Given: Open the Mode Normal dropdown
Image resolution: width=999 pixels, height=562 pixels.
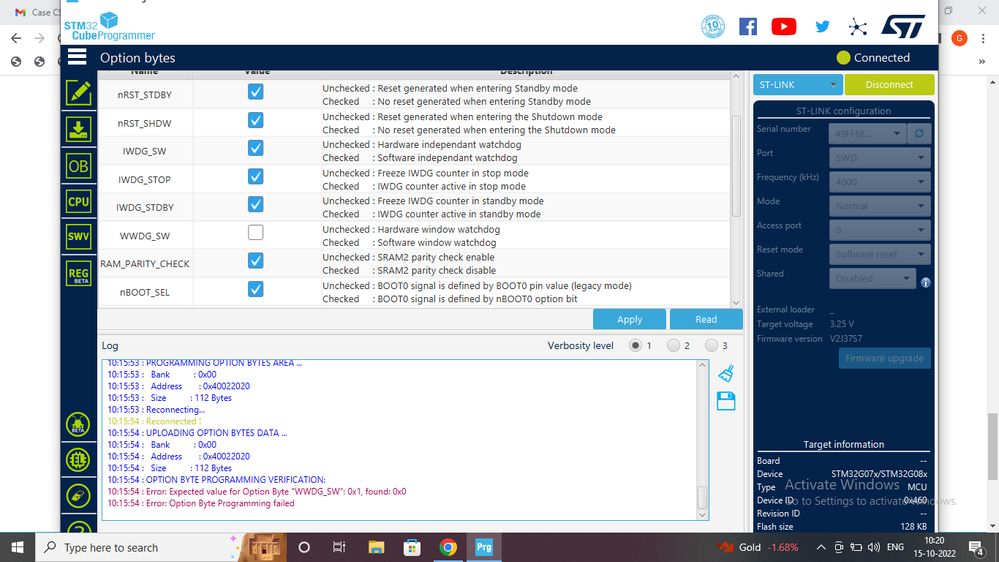Looking at the screenshot, I should 879,206.
